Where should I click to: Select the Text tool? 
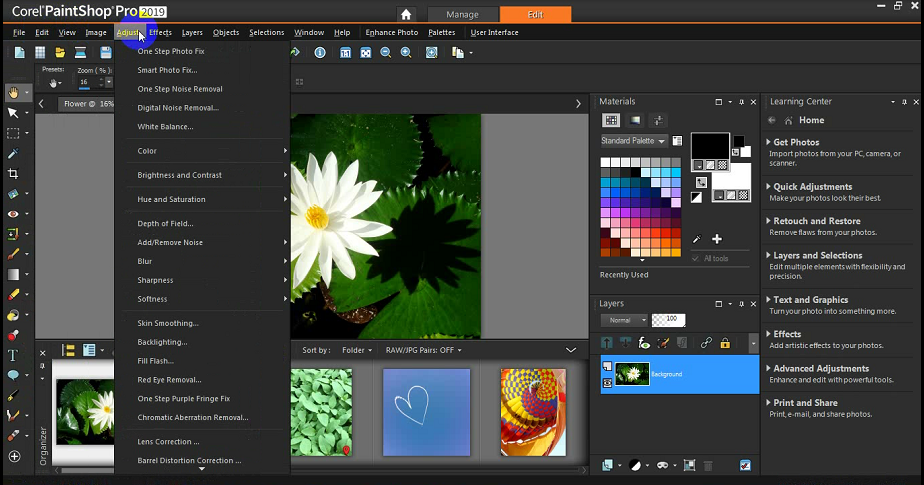point(13,355)
